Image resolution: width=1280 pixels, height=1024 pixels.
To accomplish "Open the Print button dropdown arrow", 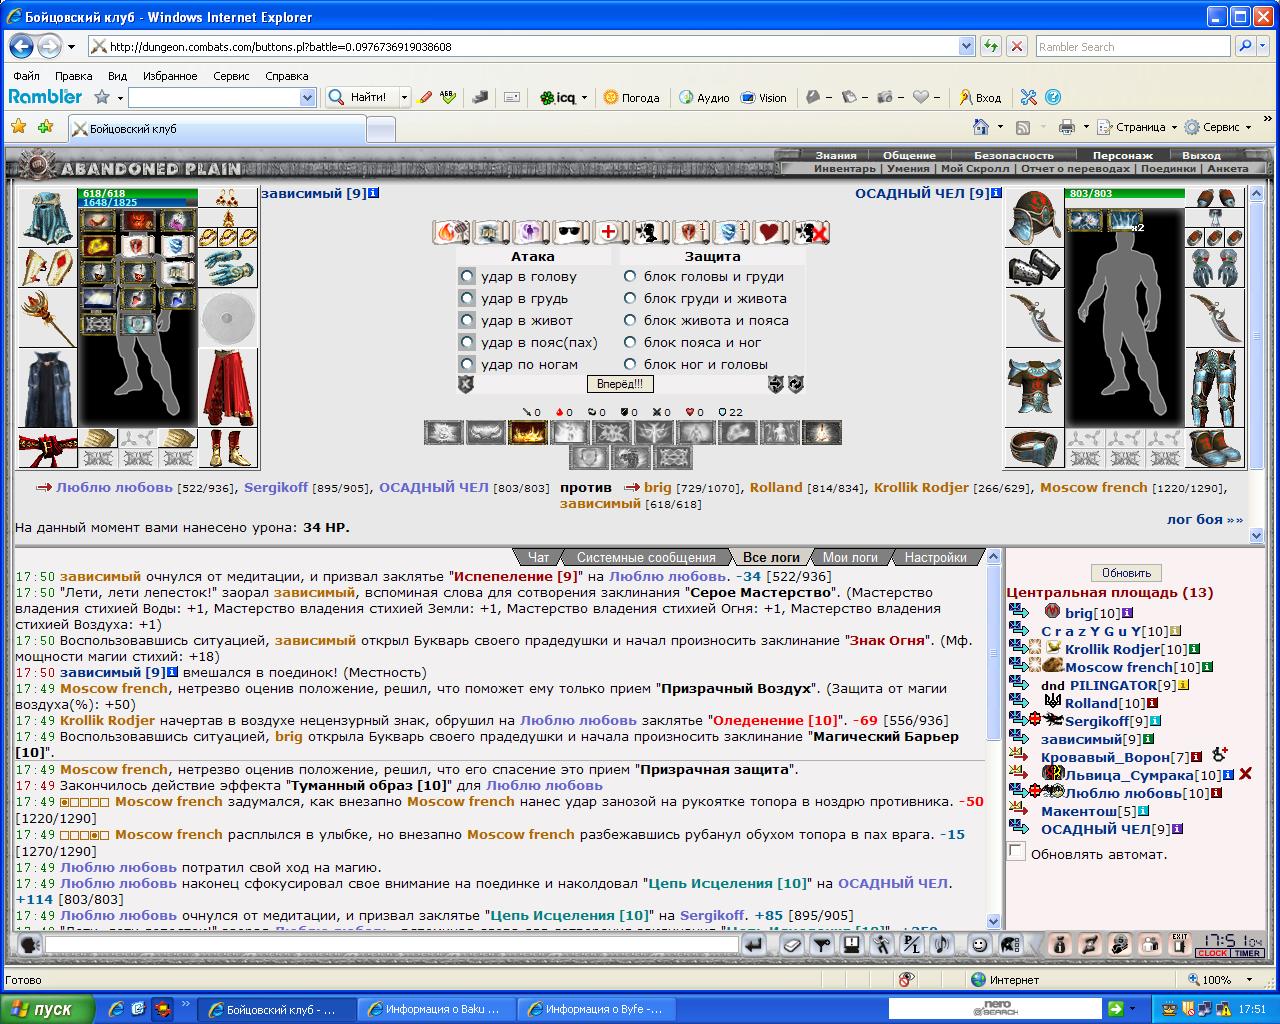I will pyautogui.click(x=1085, y=127).
